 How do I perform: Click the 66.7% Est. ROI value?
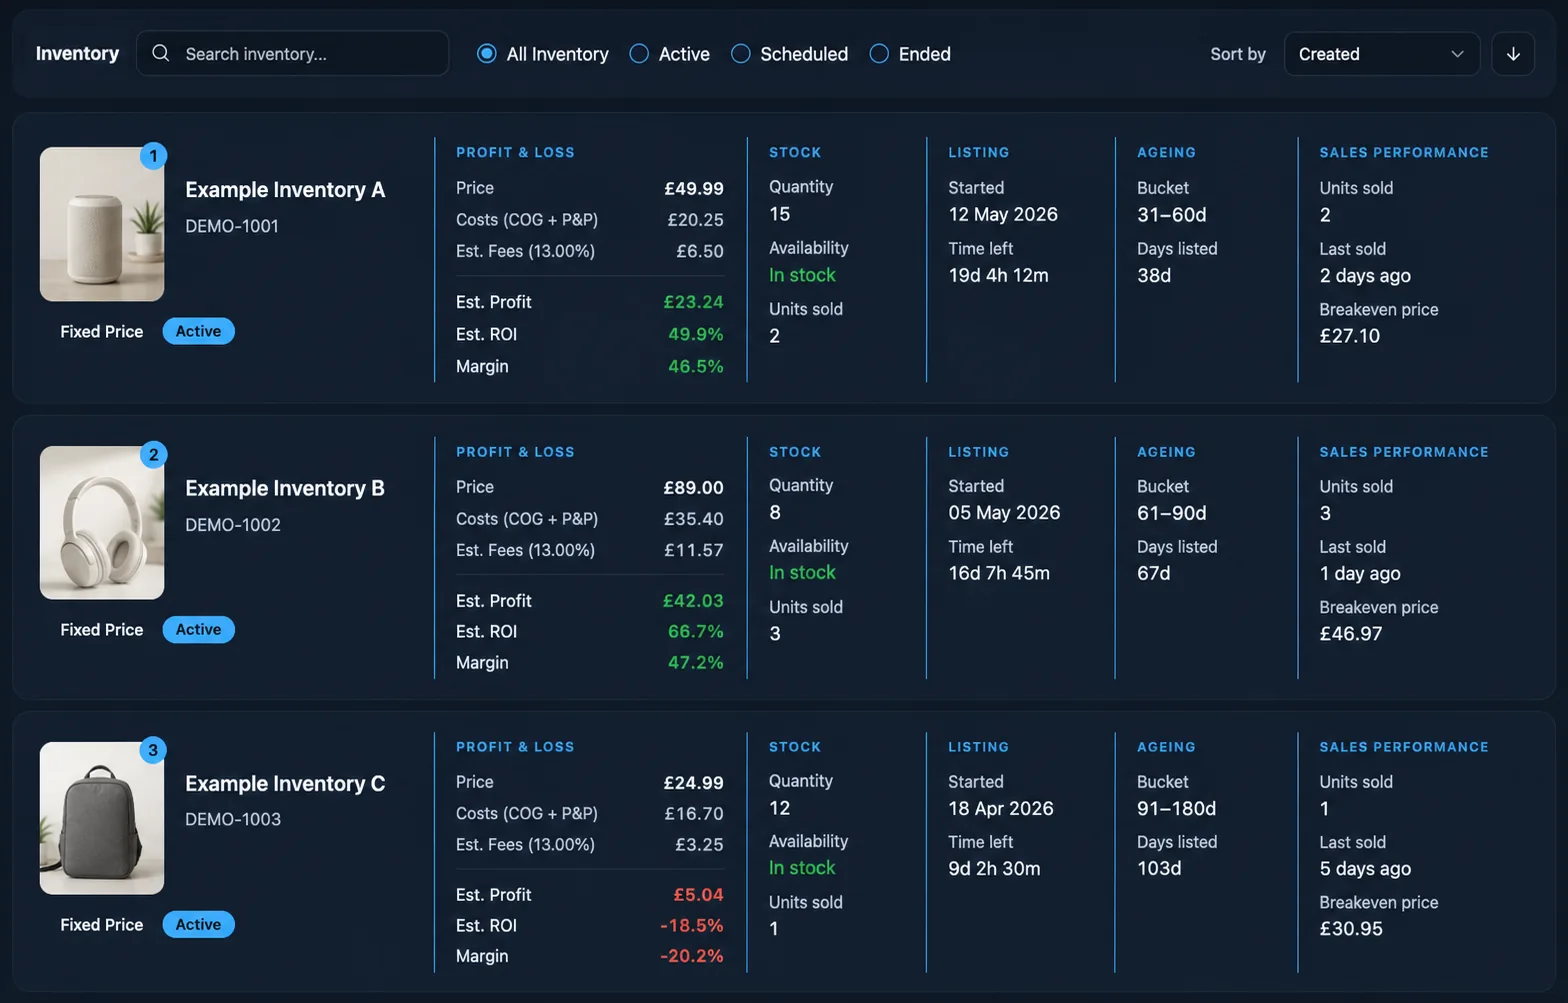(x=695, y=631)
